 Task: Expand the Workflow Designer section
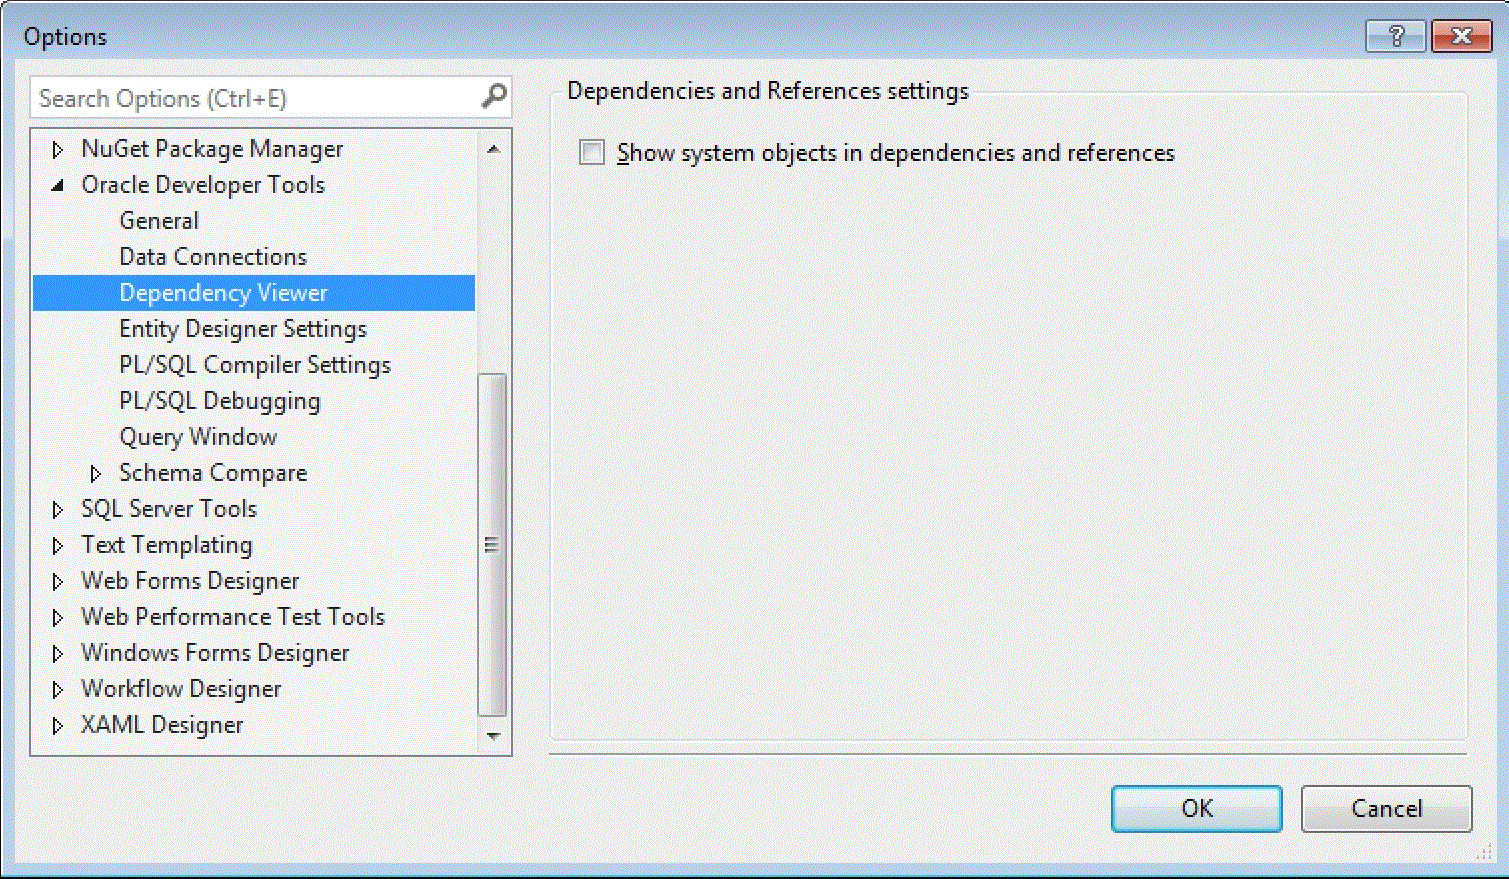point(57,688)
